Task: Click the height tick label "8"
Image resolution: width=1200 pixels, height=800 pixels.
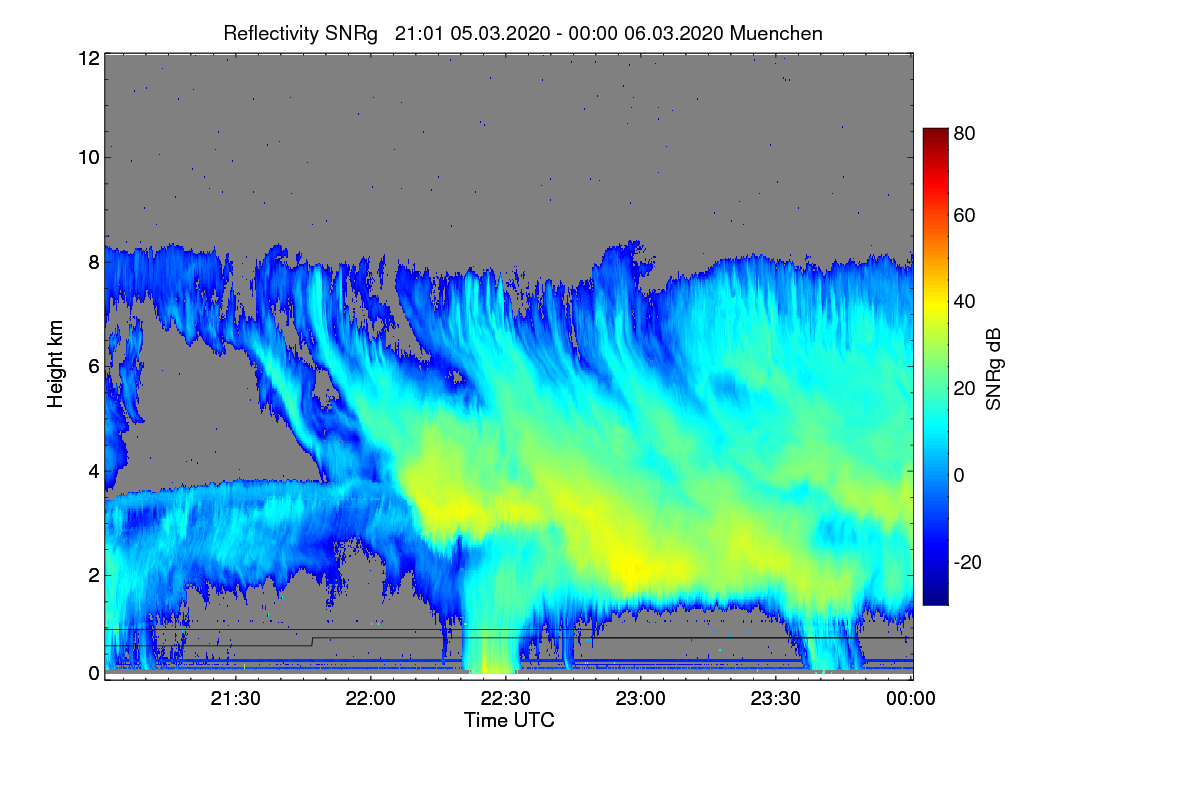Action: [94, 262]
